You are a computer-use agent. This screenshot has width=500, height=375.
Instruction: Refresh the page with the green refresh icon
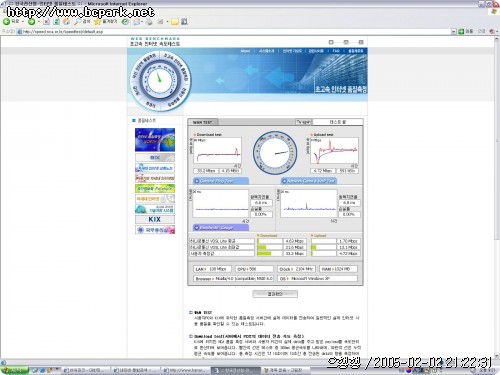(x=57, y=22)
